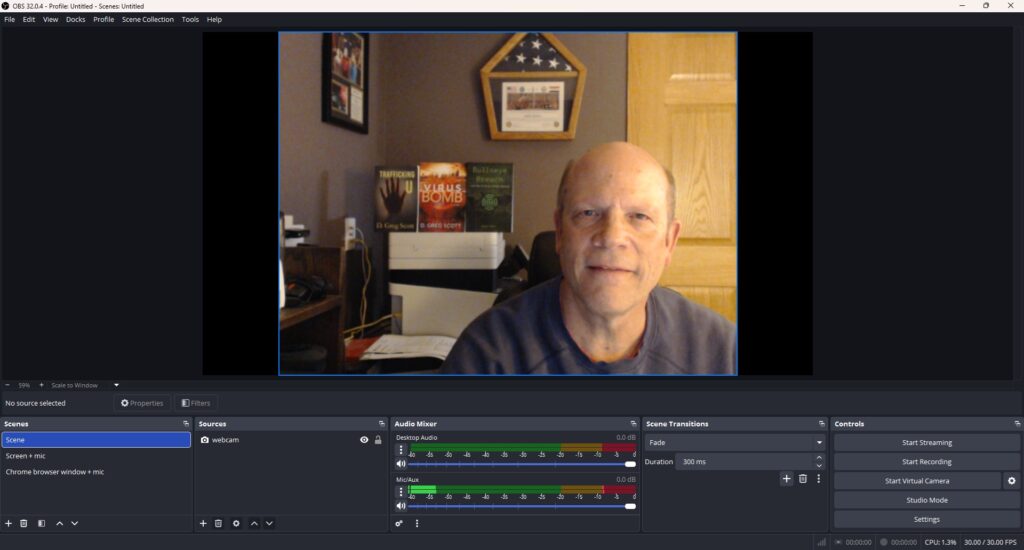This screenshot has width=1024, height=550.
Task: Open Audio Mixer three-dot menu at bottom
Action: [x=417, y=523]
